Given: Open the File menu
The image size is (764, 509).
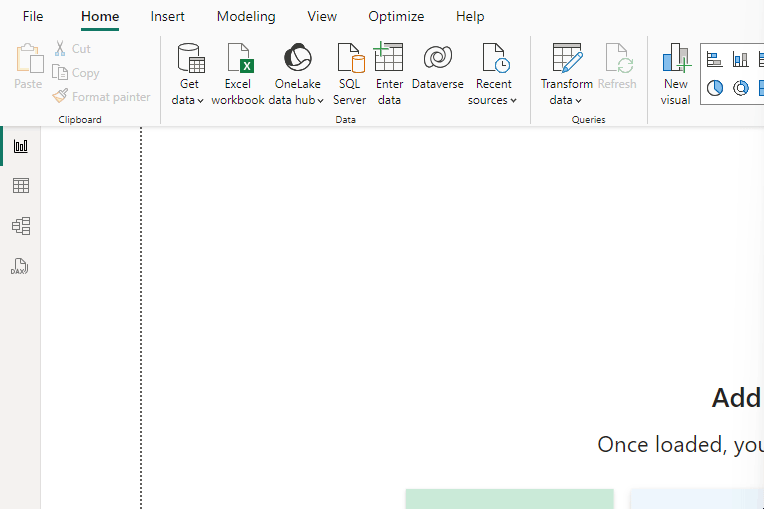Looking at the screenshot, I should (33, 17).
